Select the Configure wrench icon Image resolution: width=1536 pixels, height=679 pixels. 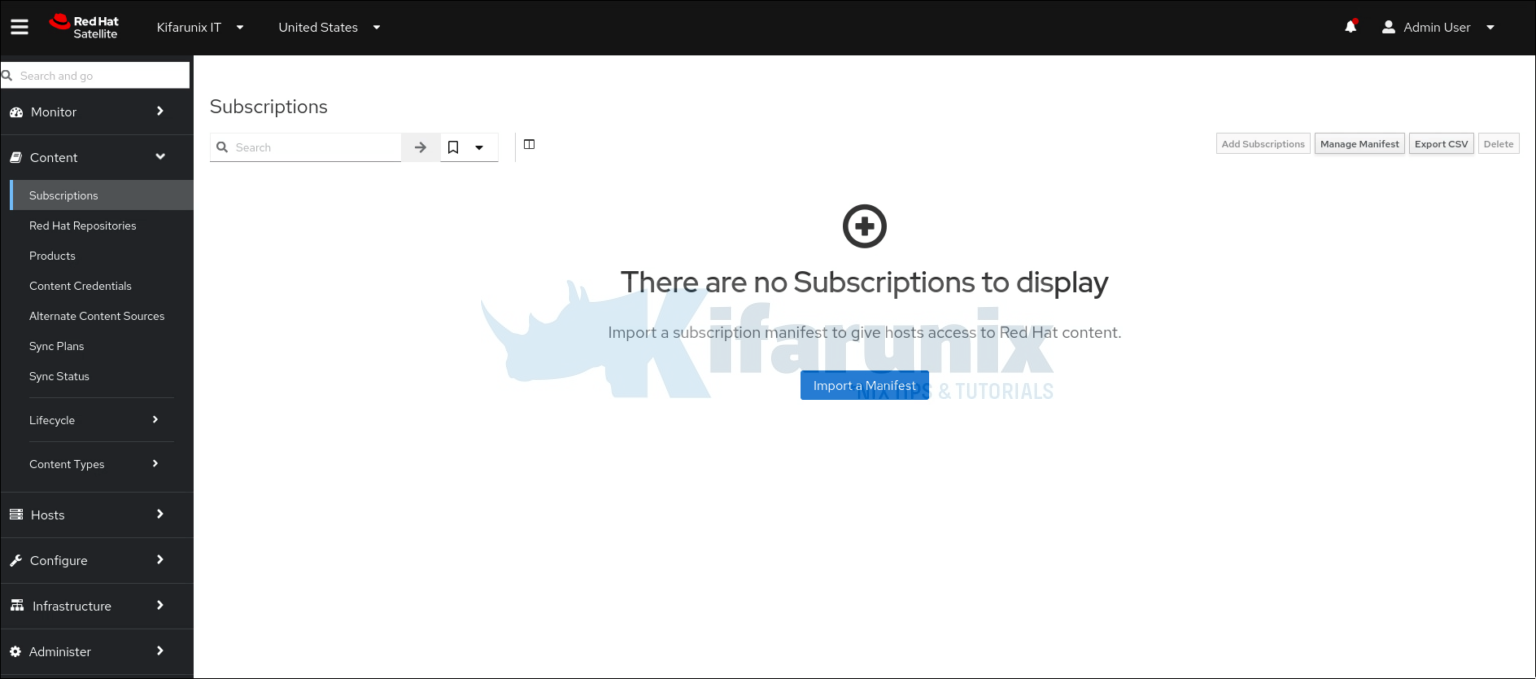point(17,560)
